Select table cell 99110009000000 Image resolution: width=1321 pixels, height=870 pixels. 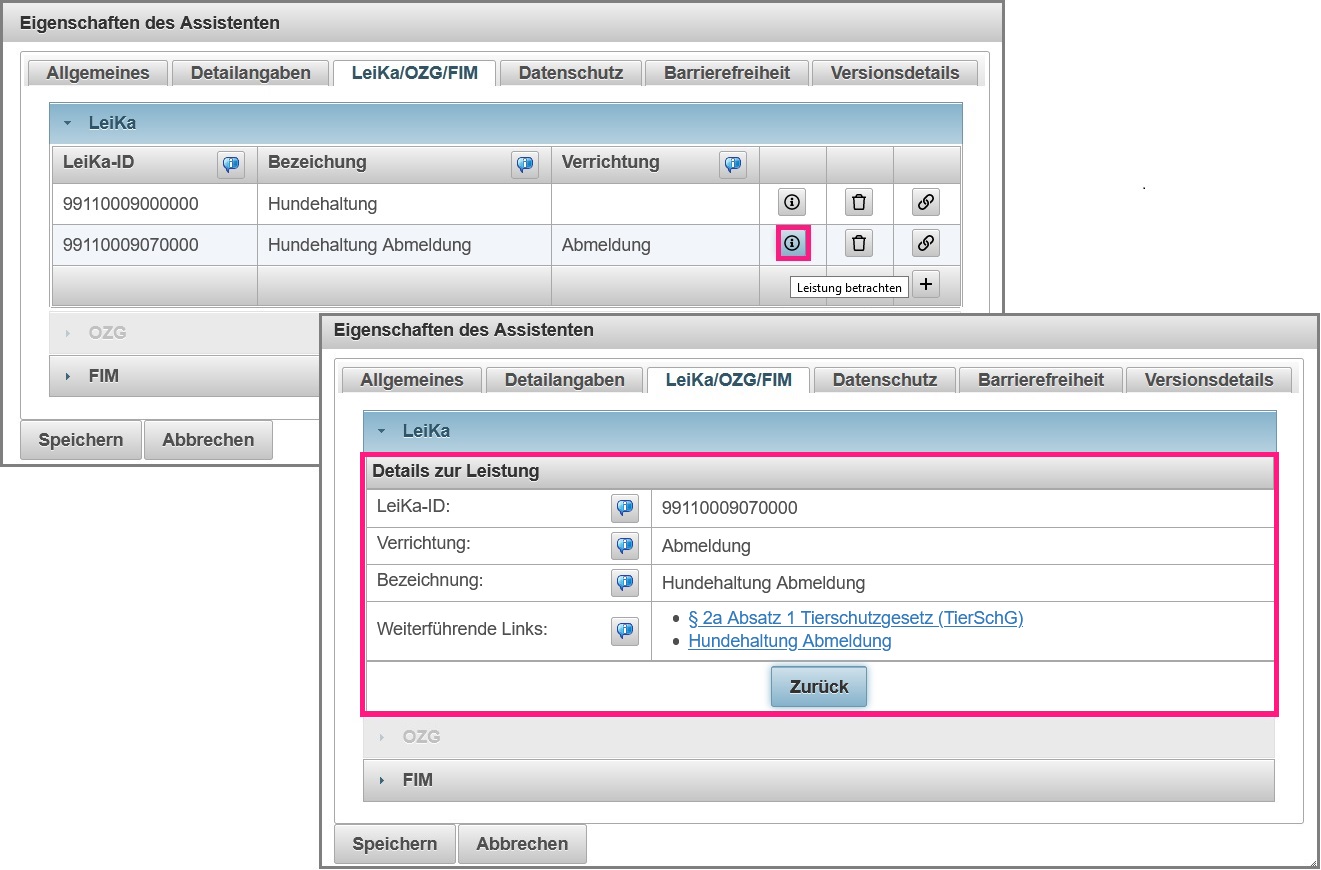click(x=155, y=204)
